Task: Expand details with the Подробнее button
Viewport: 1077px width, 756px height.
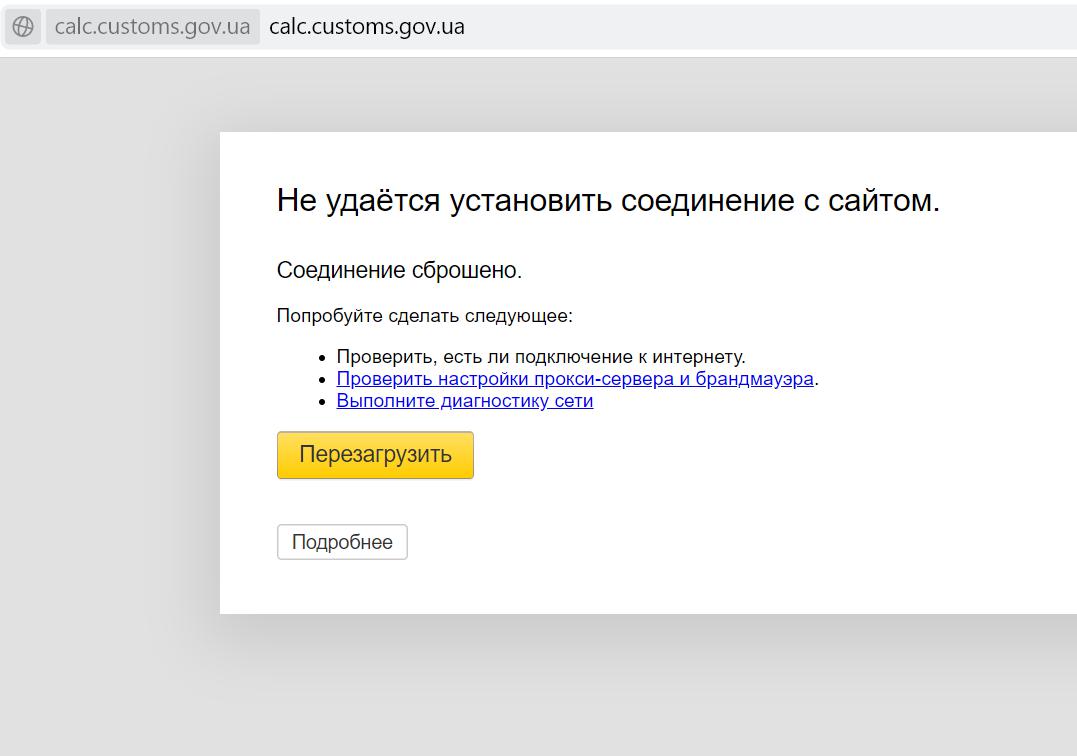Action: coord(342,541)
